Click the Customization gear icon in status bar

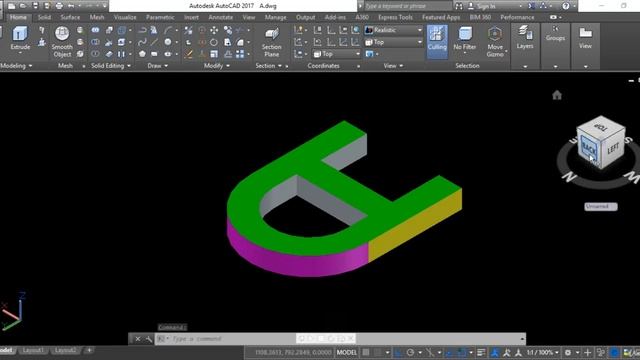point(568,352)
